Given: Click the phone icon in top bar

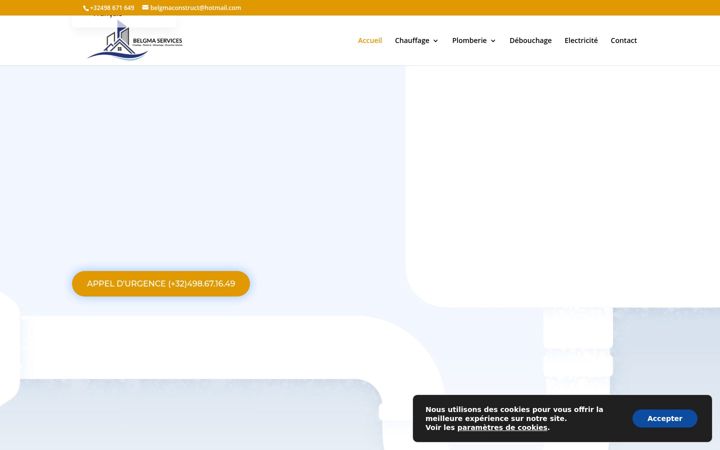Looking at the screenshot, I should (x=85, y=8).
